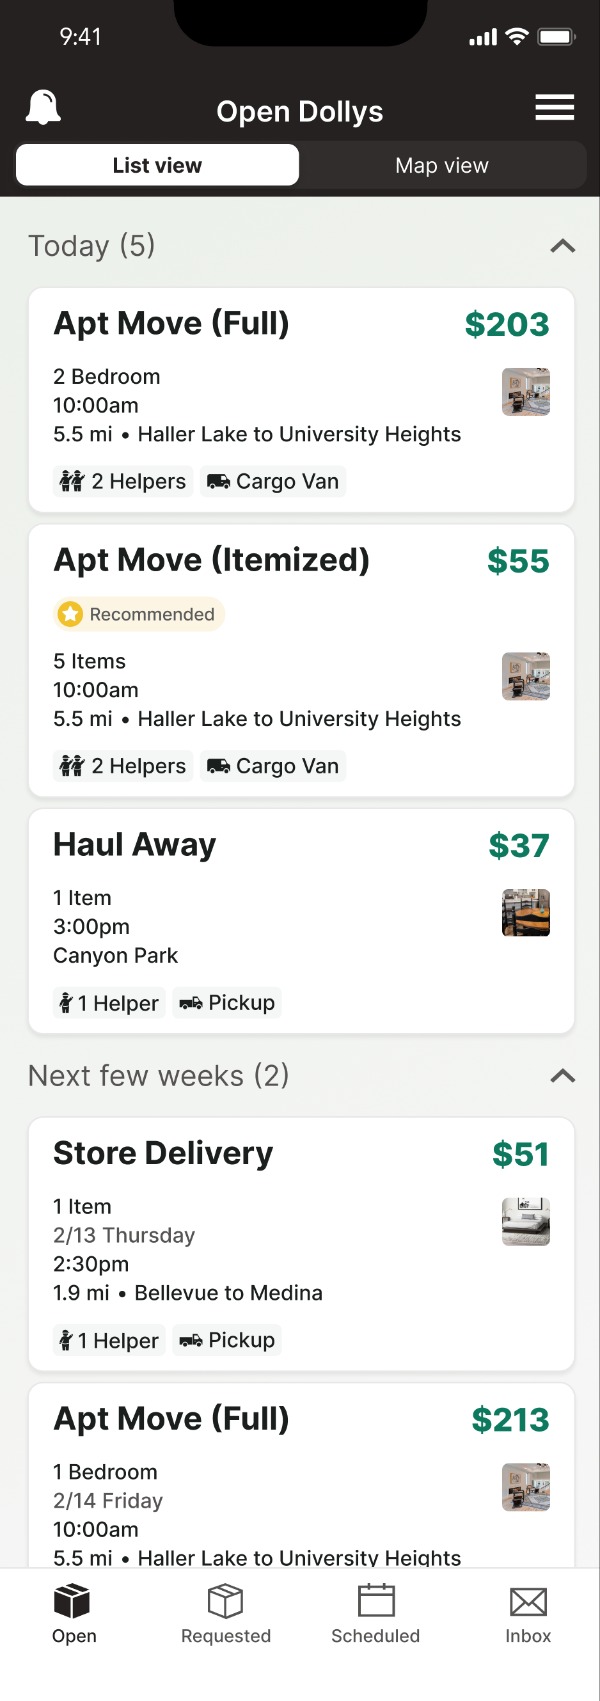View the Store Delivery item photo

526,1222
